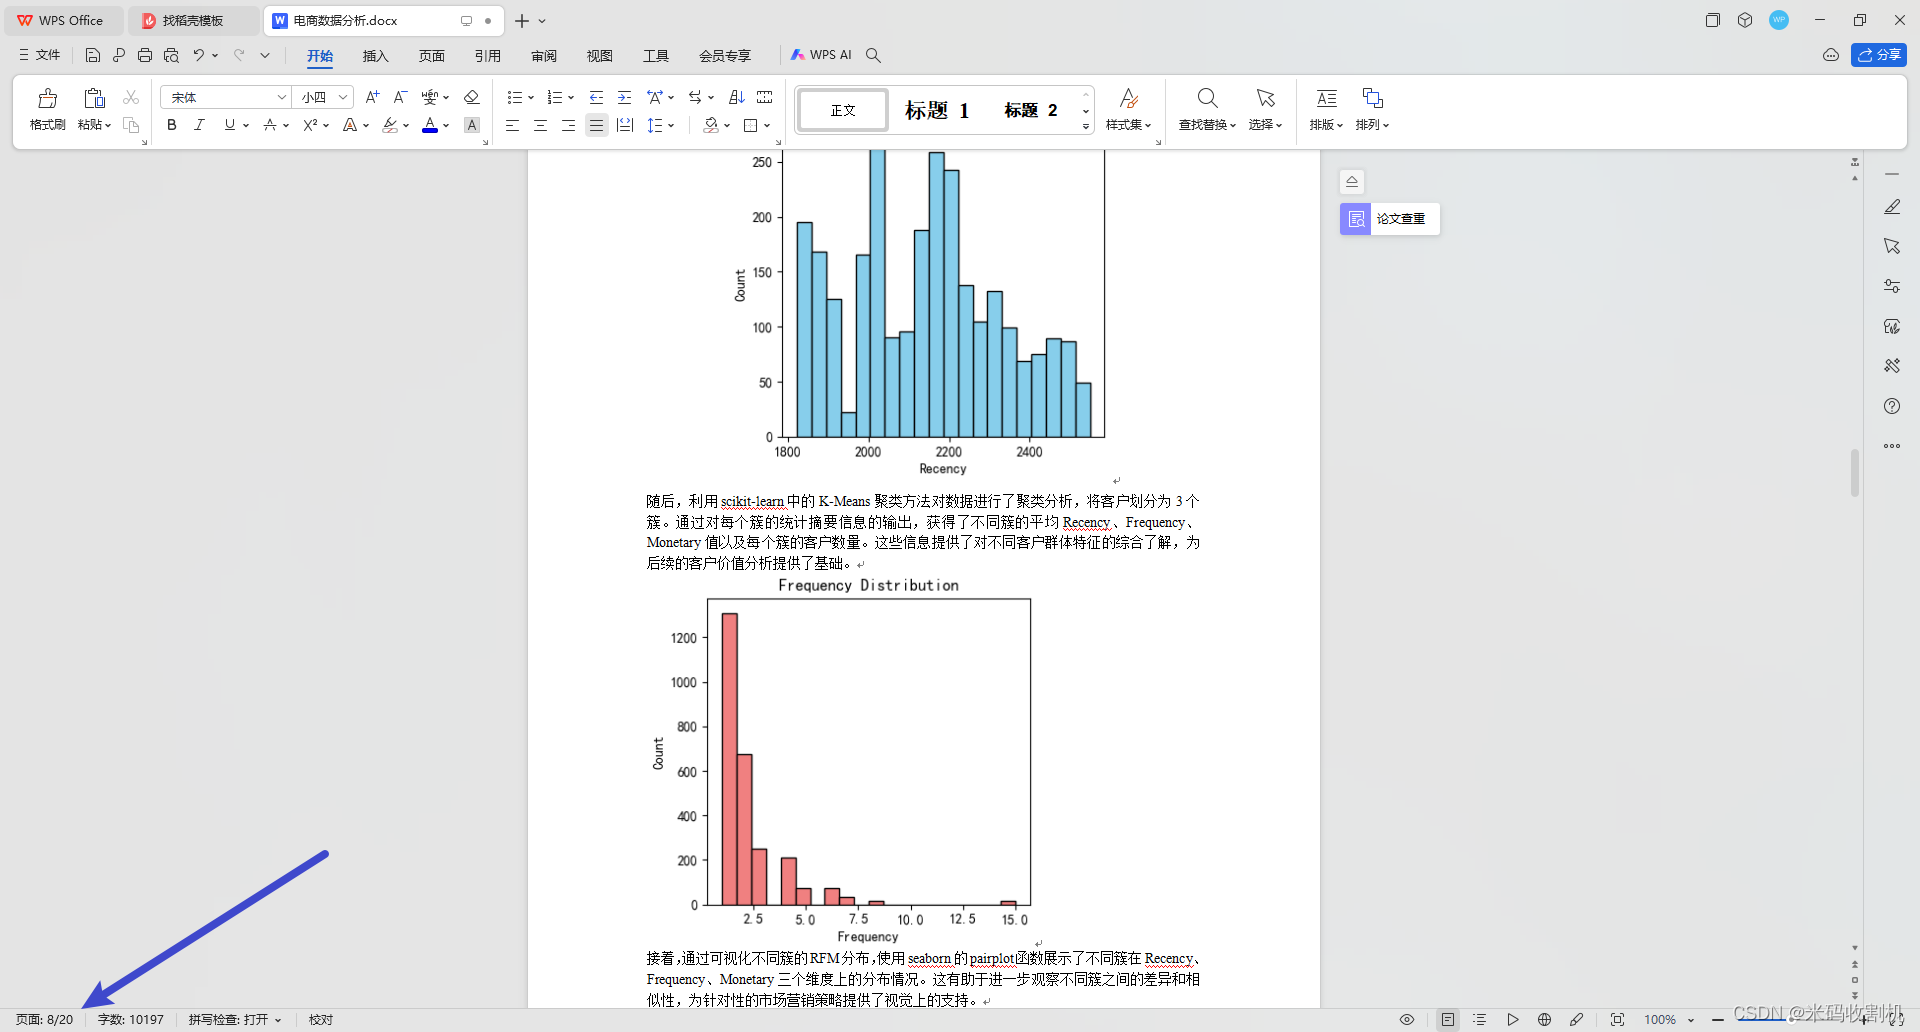Open the font name dropdown 宋体
Screen dimensions: 1920x1032
[282, 97]
